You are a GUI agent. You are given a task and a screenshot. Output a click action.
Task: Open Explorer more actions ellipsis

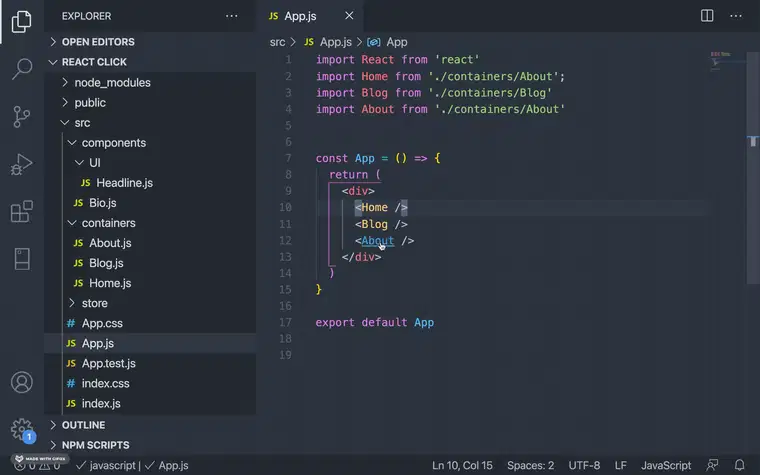[232, 16]
